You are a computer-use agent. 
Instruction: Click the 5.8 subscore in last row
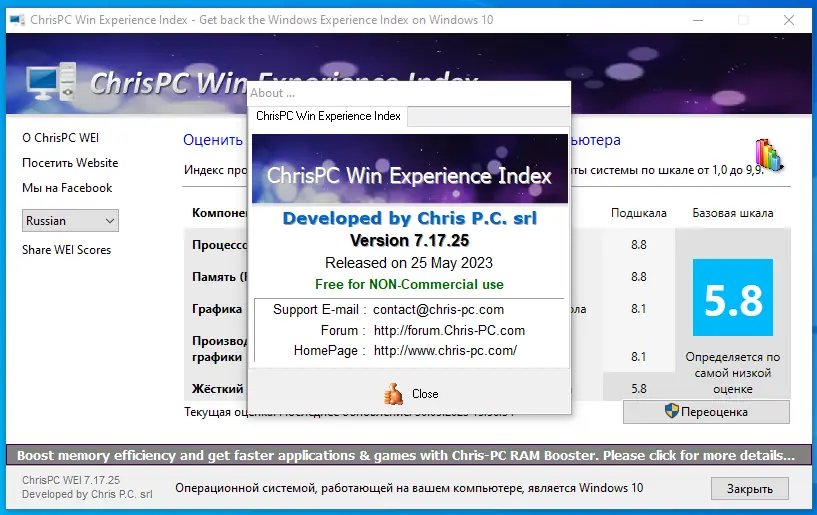639,389
